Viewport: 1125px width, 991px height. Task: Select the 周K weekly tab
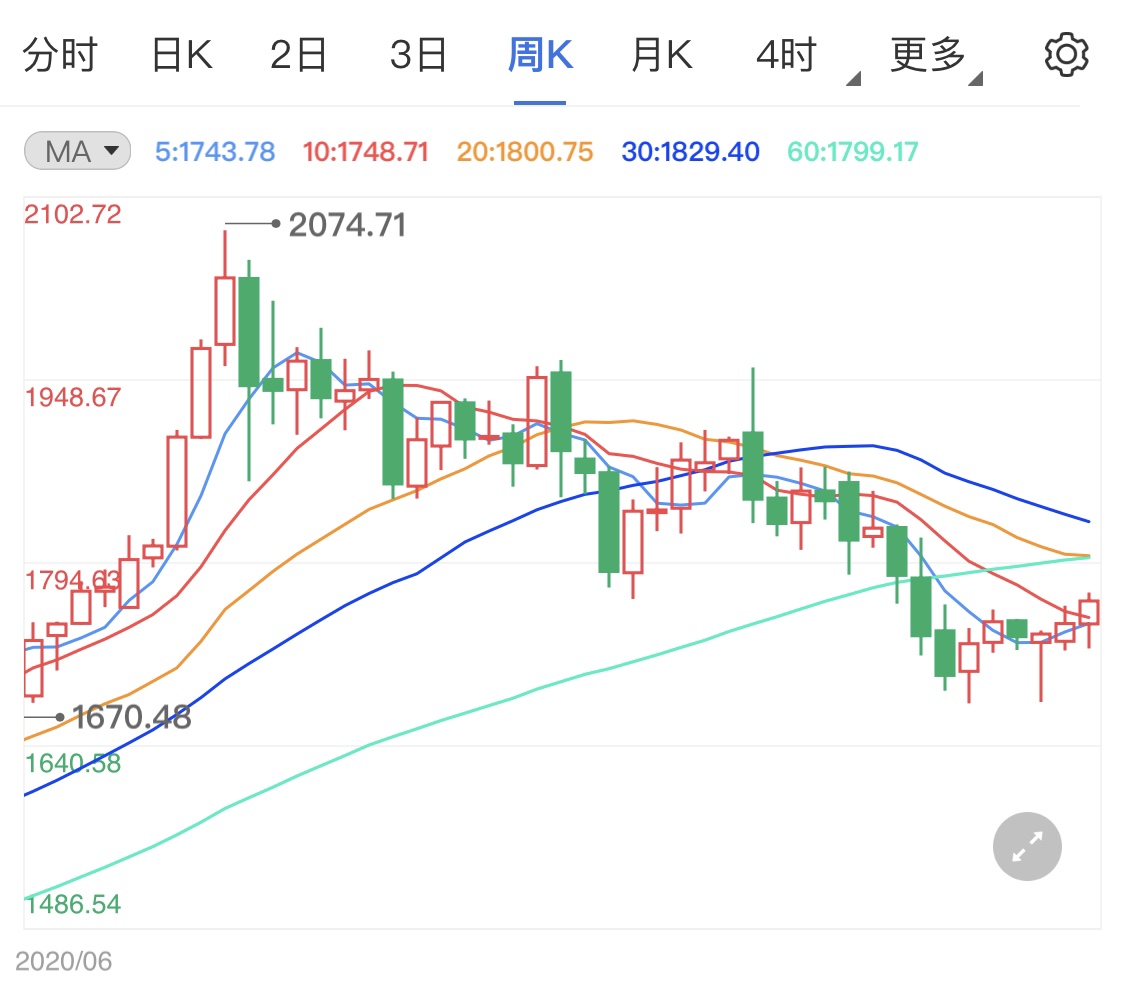[540, 55]
